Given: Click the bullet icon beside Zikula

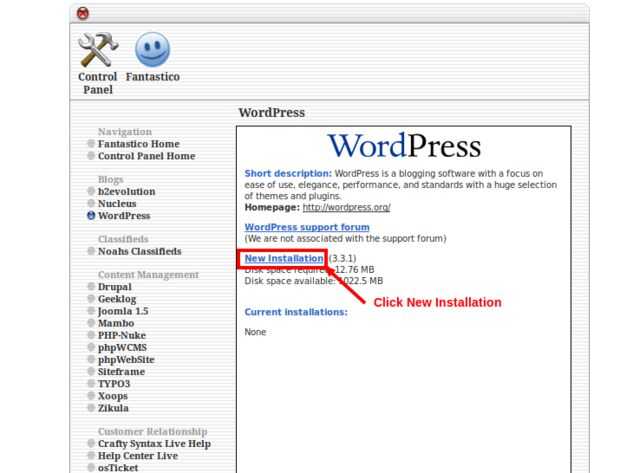Looking at the screenshot, I should point(91,408).
